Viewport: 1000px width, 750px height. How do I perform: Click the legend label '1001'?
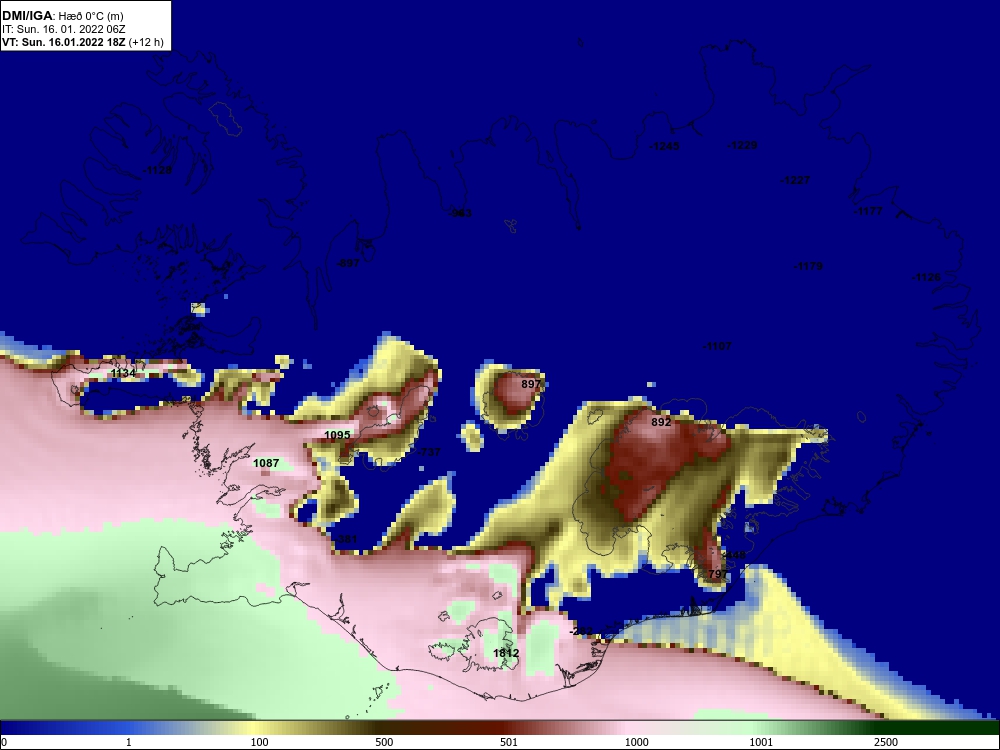[761, 742]
